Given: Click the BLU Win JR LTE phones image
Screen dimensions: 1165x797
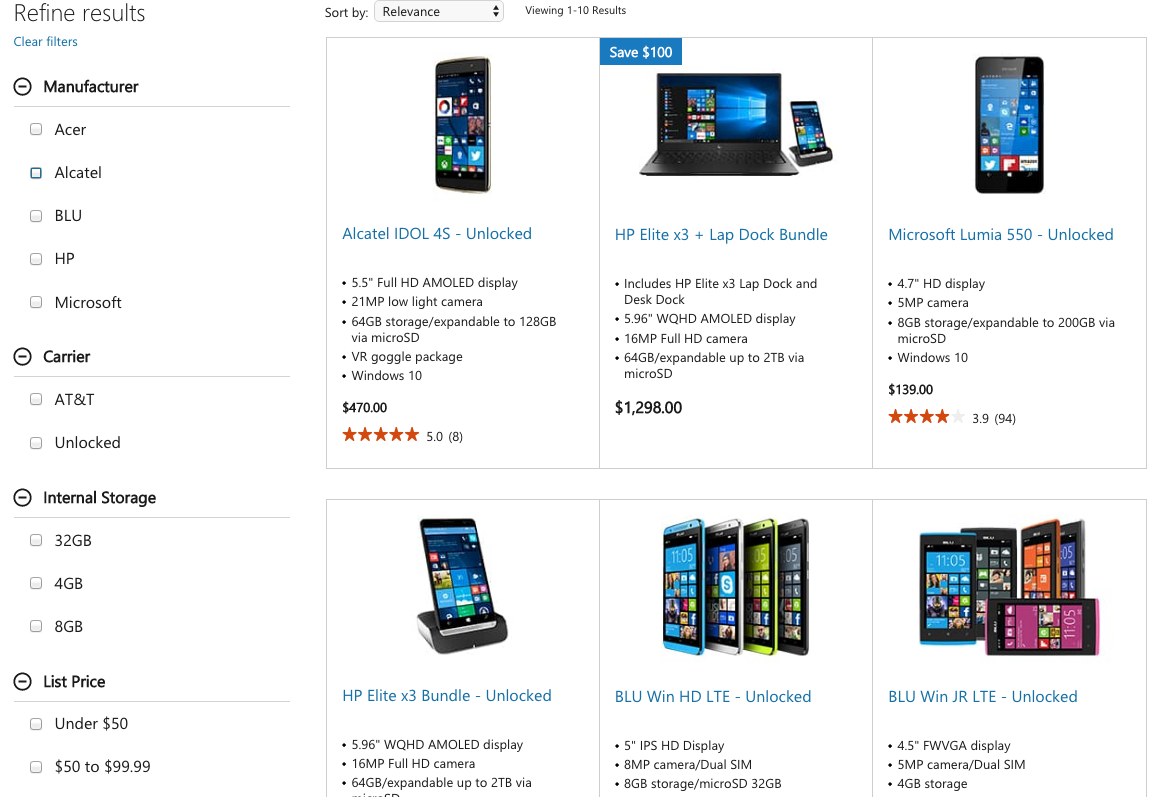Looking at the screenshot, I should pos(1009,586).
